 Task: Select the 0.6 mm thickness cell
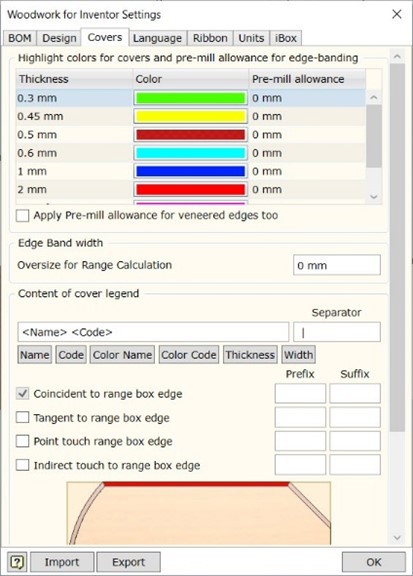[74, 153]
